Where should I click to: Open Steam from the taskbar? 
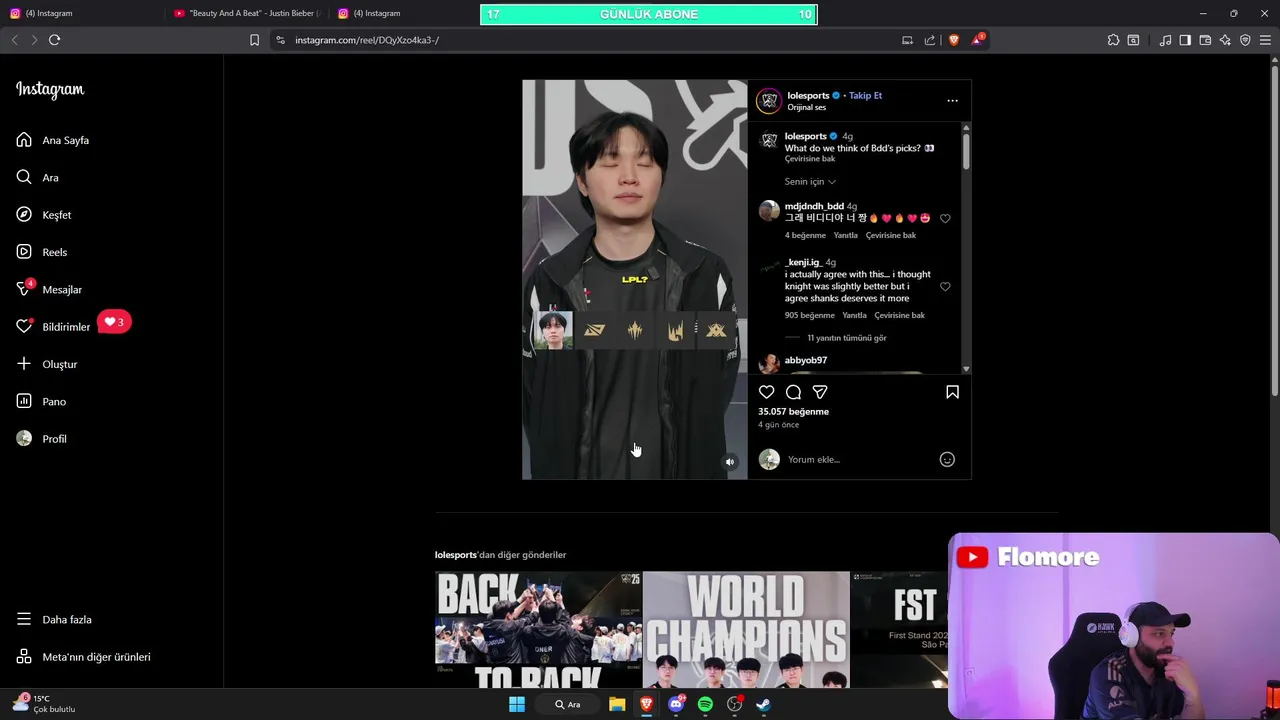pos(763,704)
